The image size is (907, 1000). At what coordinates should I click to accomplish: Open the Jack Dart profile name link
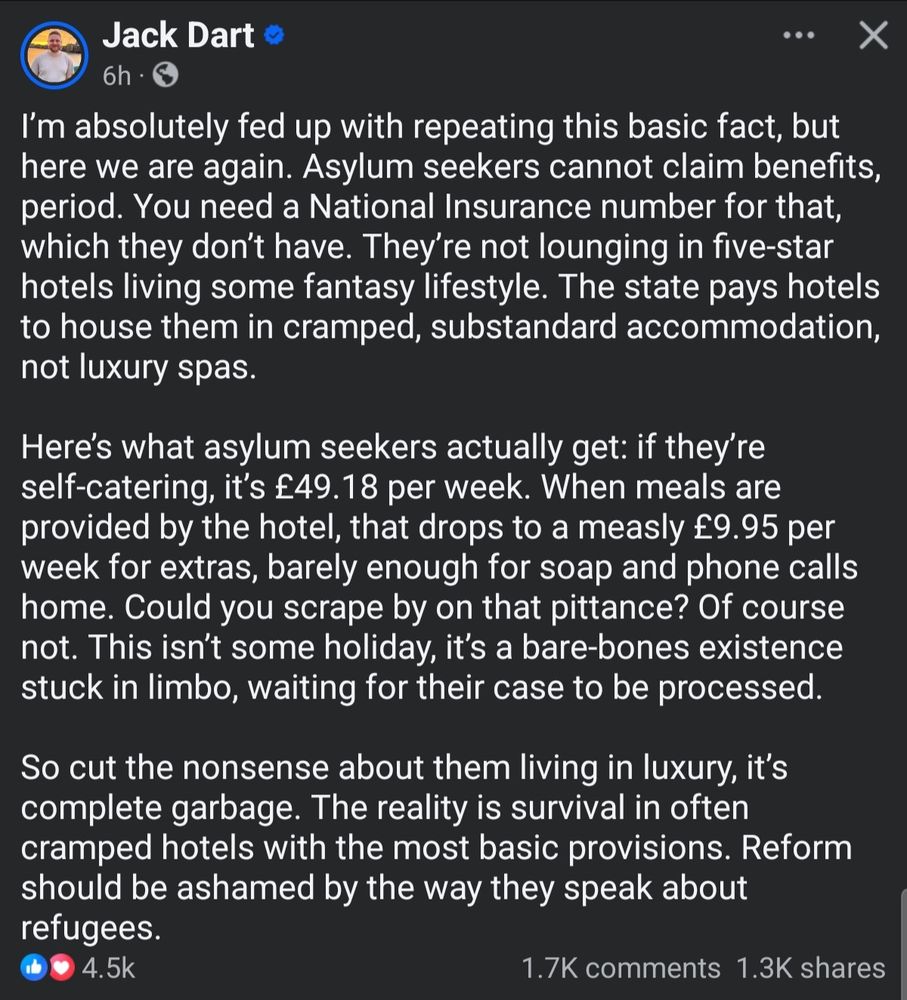point(178,35)
